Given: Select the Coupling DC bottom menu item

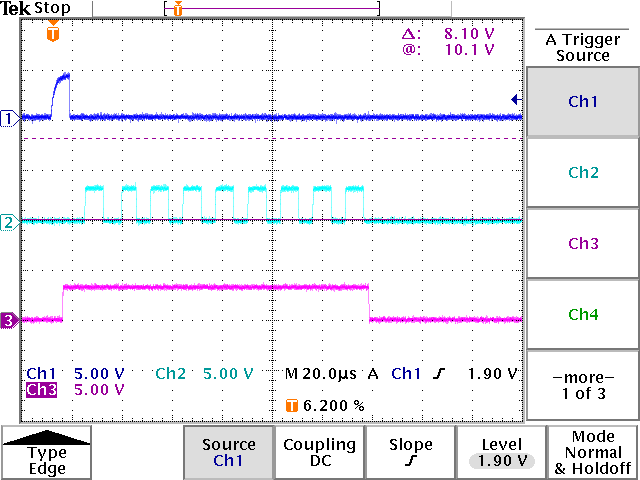Looking at the screenshot, I should (x=319, y=453).
